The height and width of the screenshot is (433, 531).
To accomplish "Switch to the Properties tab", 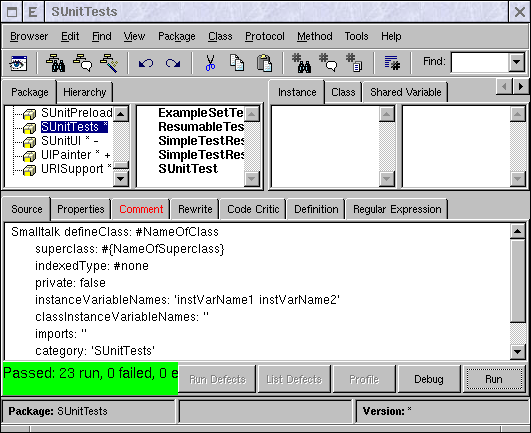I will point(81,209).
